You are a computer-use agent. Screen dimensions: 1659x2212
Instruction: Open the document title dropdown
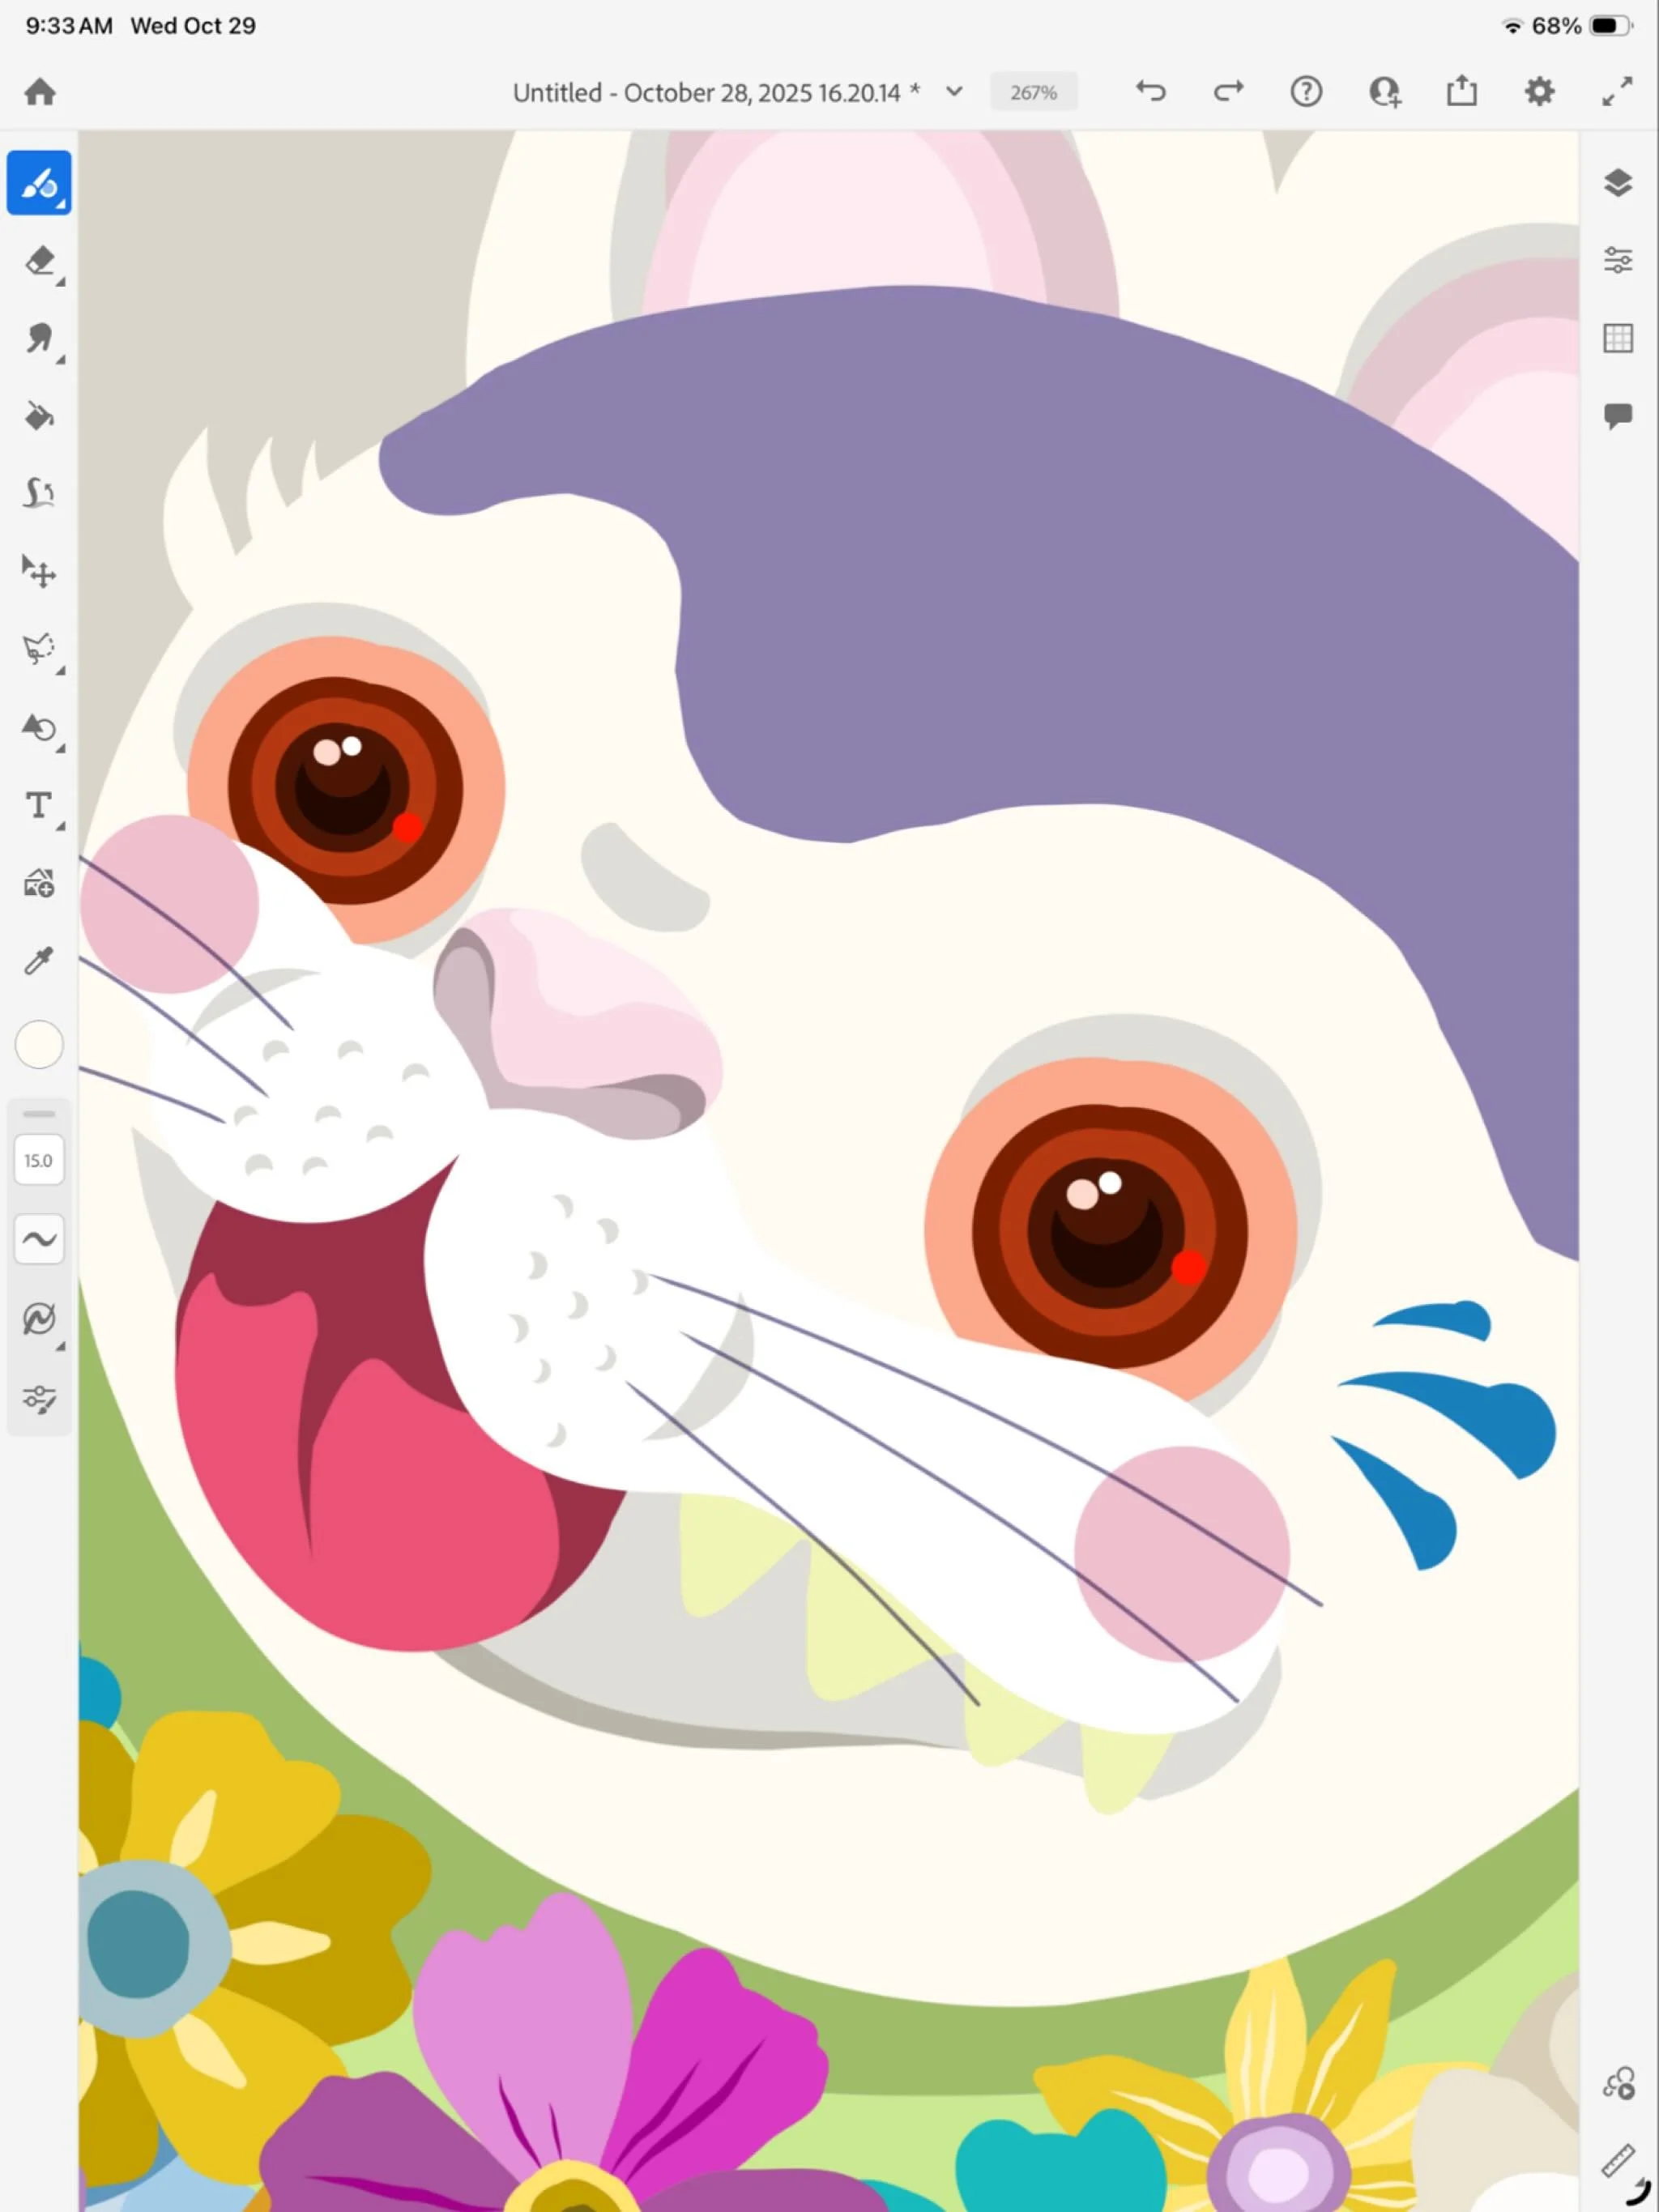pos(954,91)
